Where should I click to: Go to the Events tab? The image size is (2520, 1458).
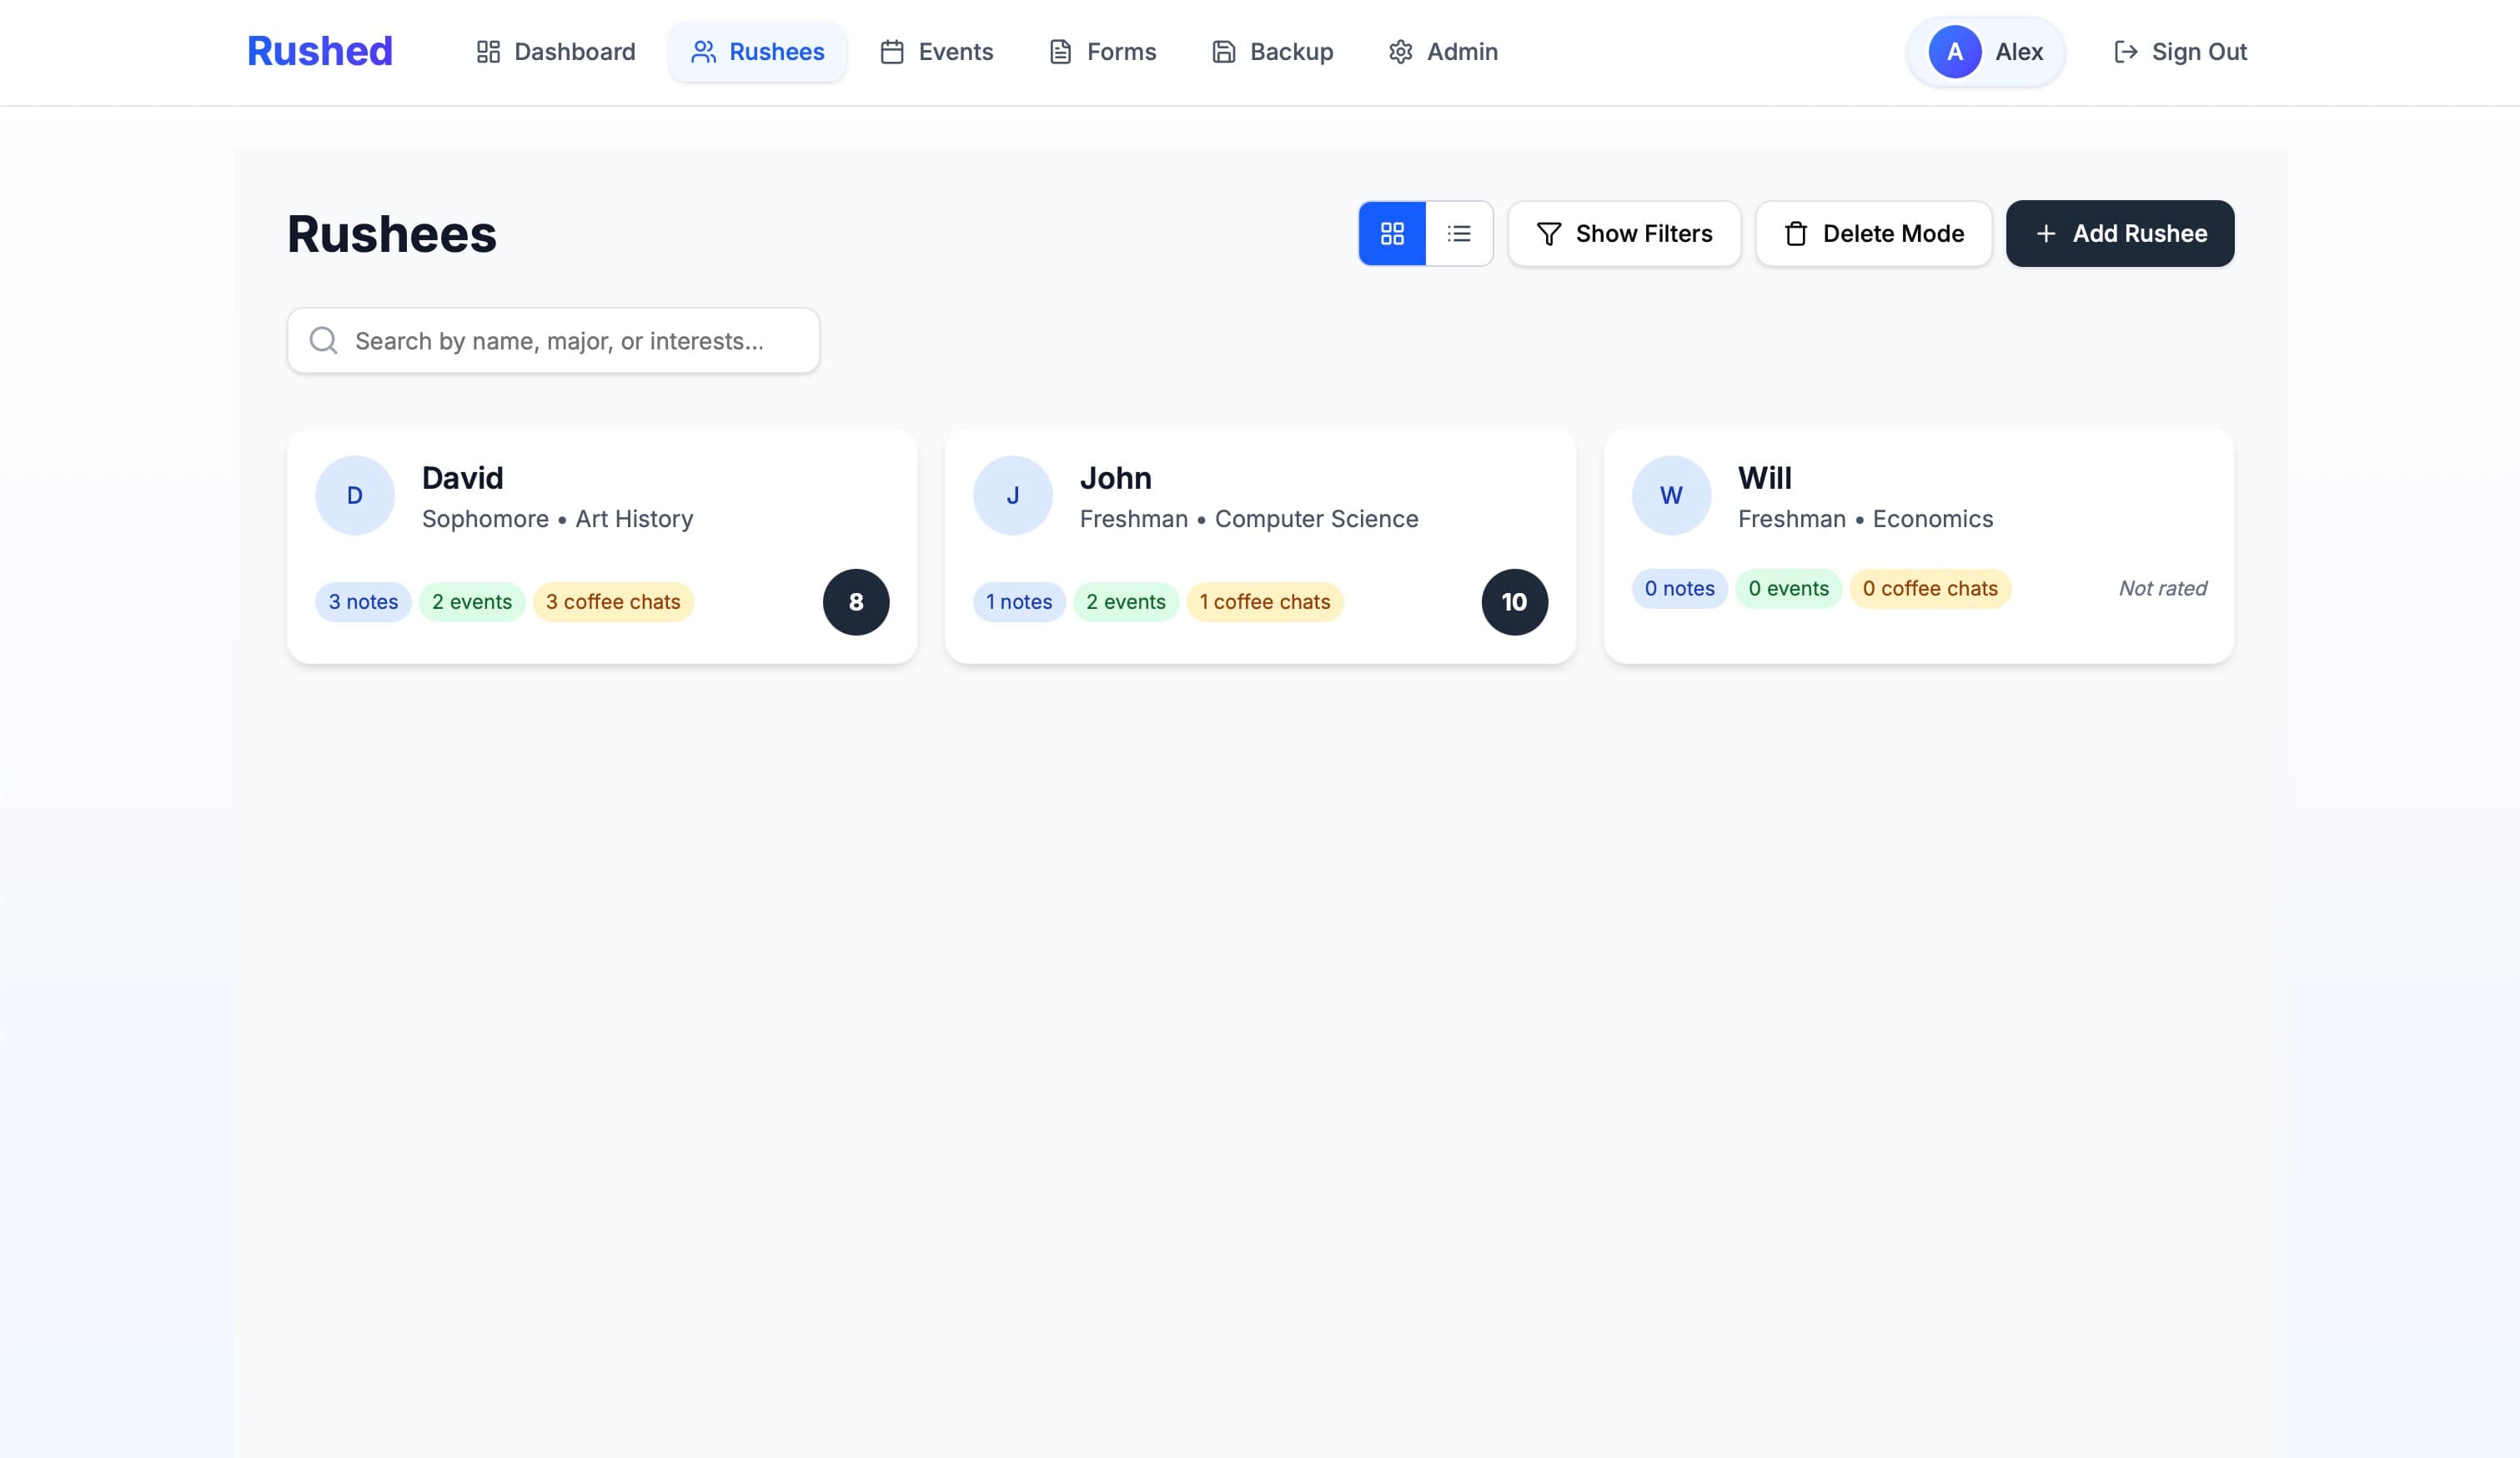[936, 52]
